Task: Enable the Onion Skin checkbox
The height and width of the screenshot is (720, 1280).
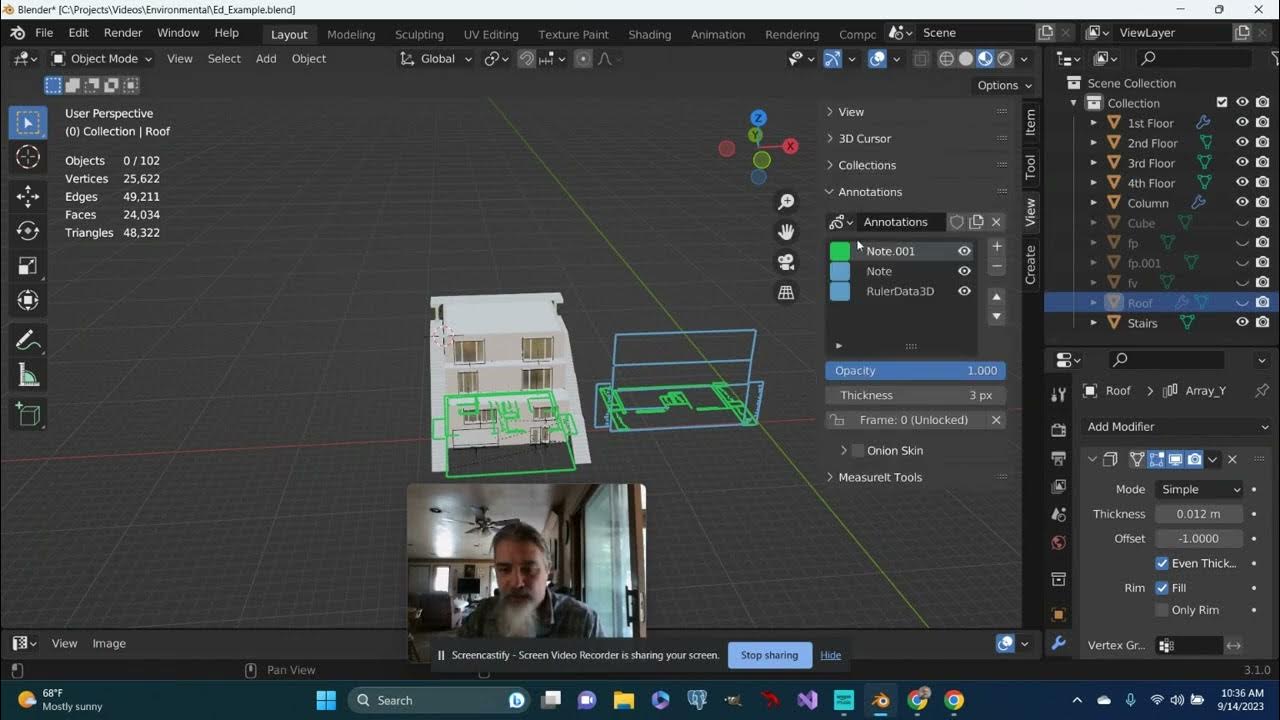Action: (x=857, y=451)
